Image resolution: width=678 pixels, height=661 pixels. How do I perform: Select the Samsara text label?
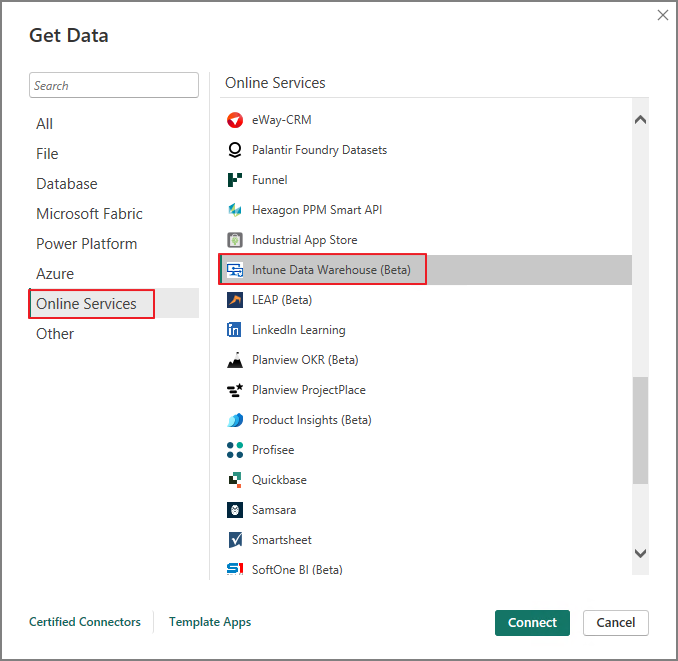274,510
